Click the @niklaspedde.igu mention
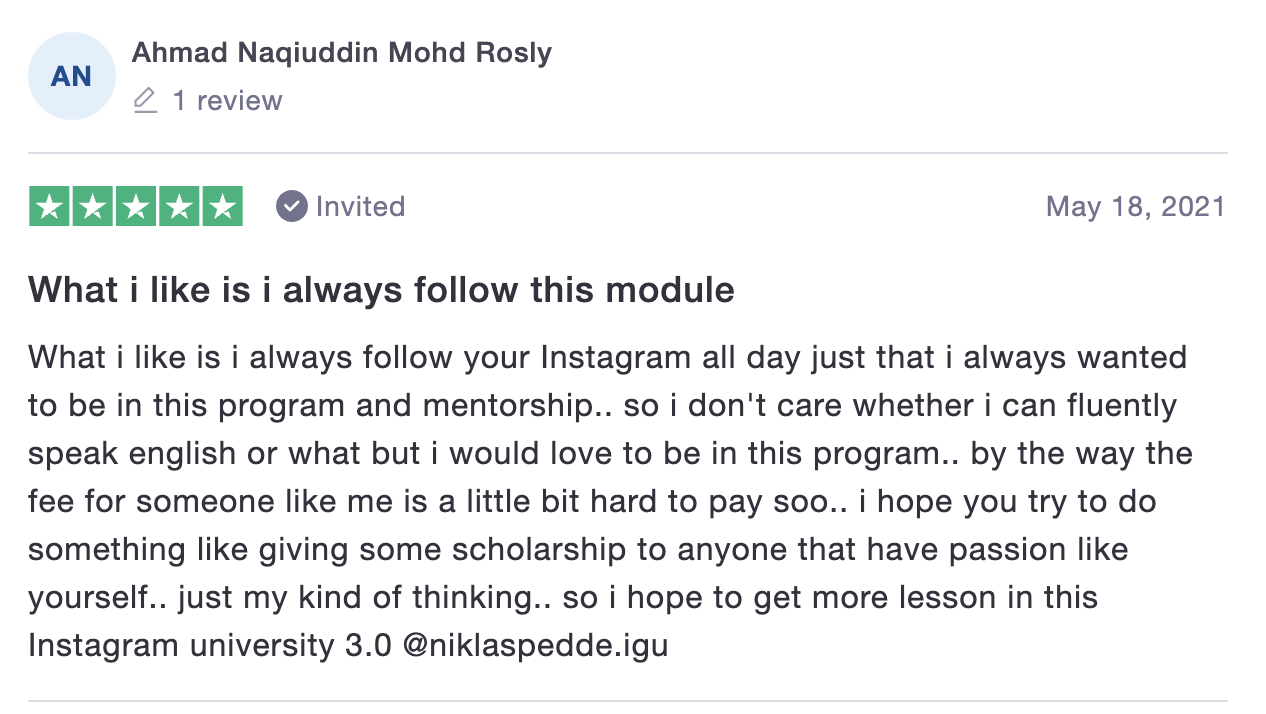Image resolution: width=1266 pixels, height=714 pixels. click(535, 646)
